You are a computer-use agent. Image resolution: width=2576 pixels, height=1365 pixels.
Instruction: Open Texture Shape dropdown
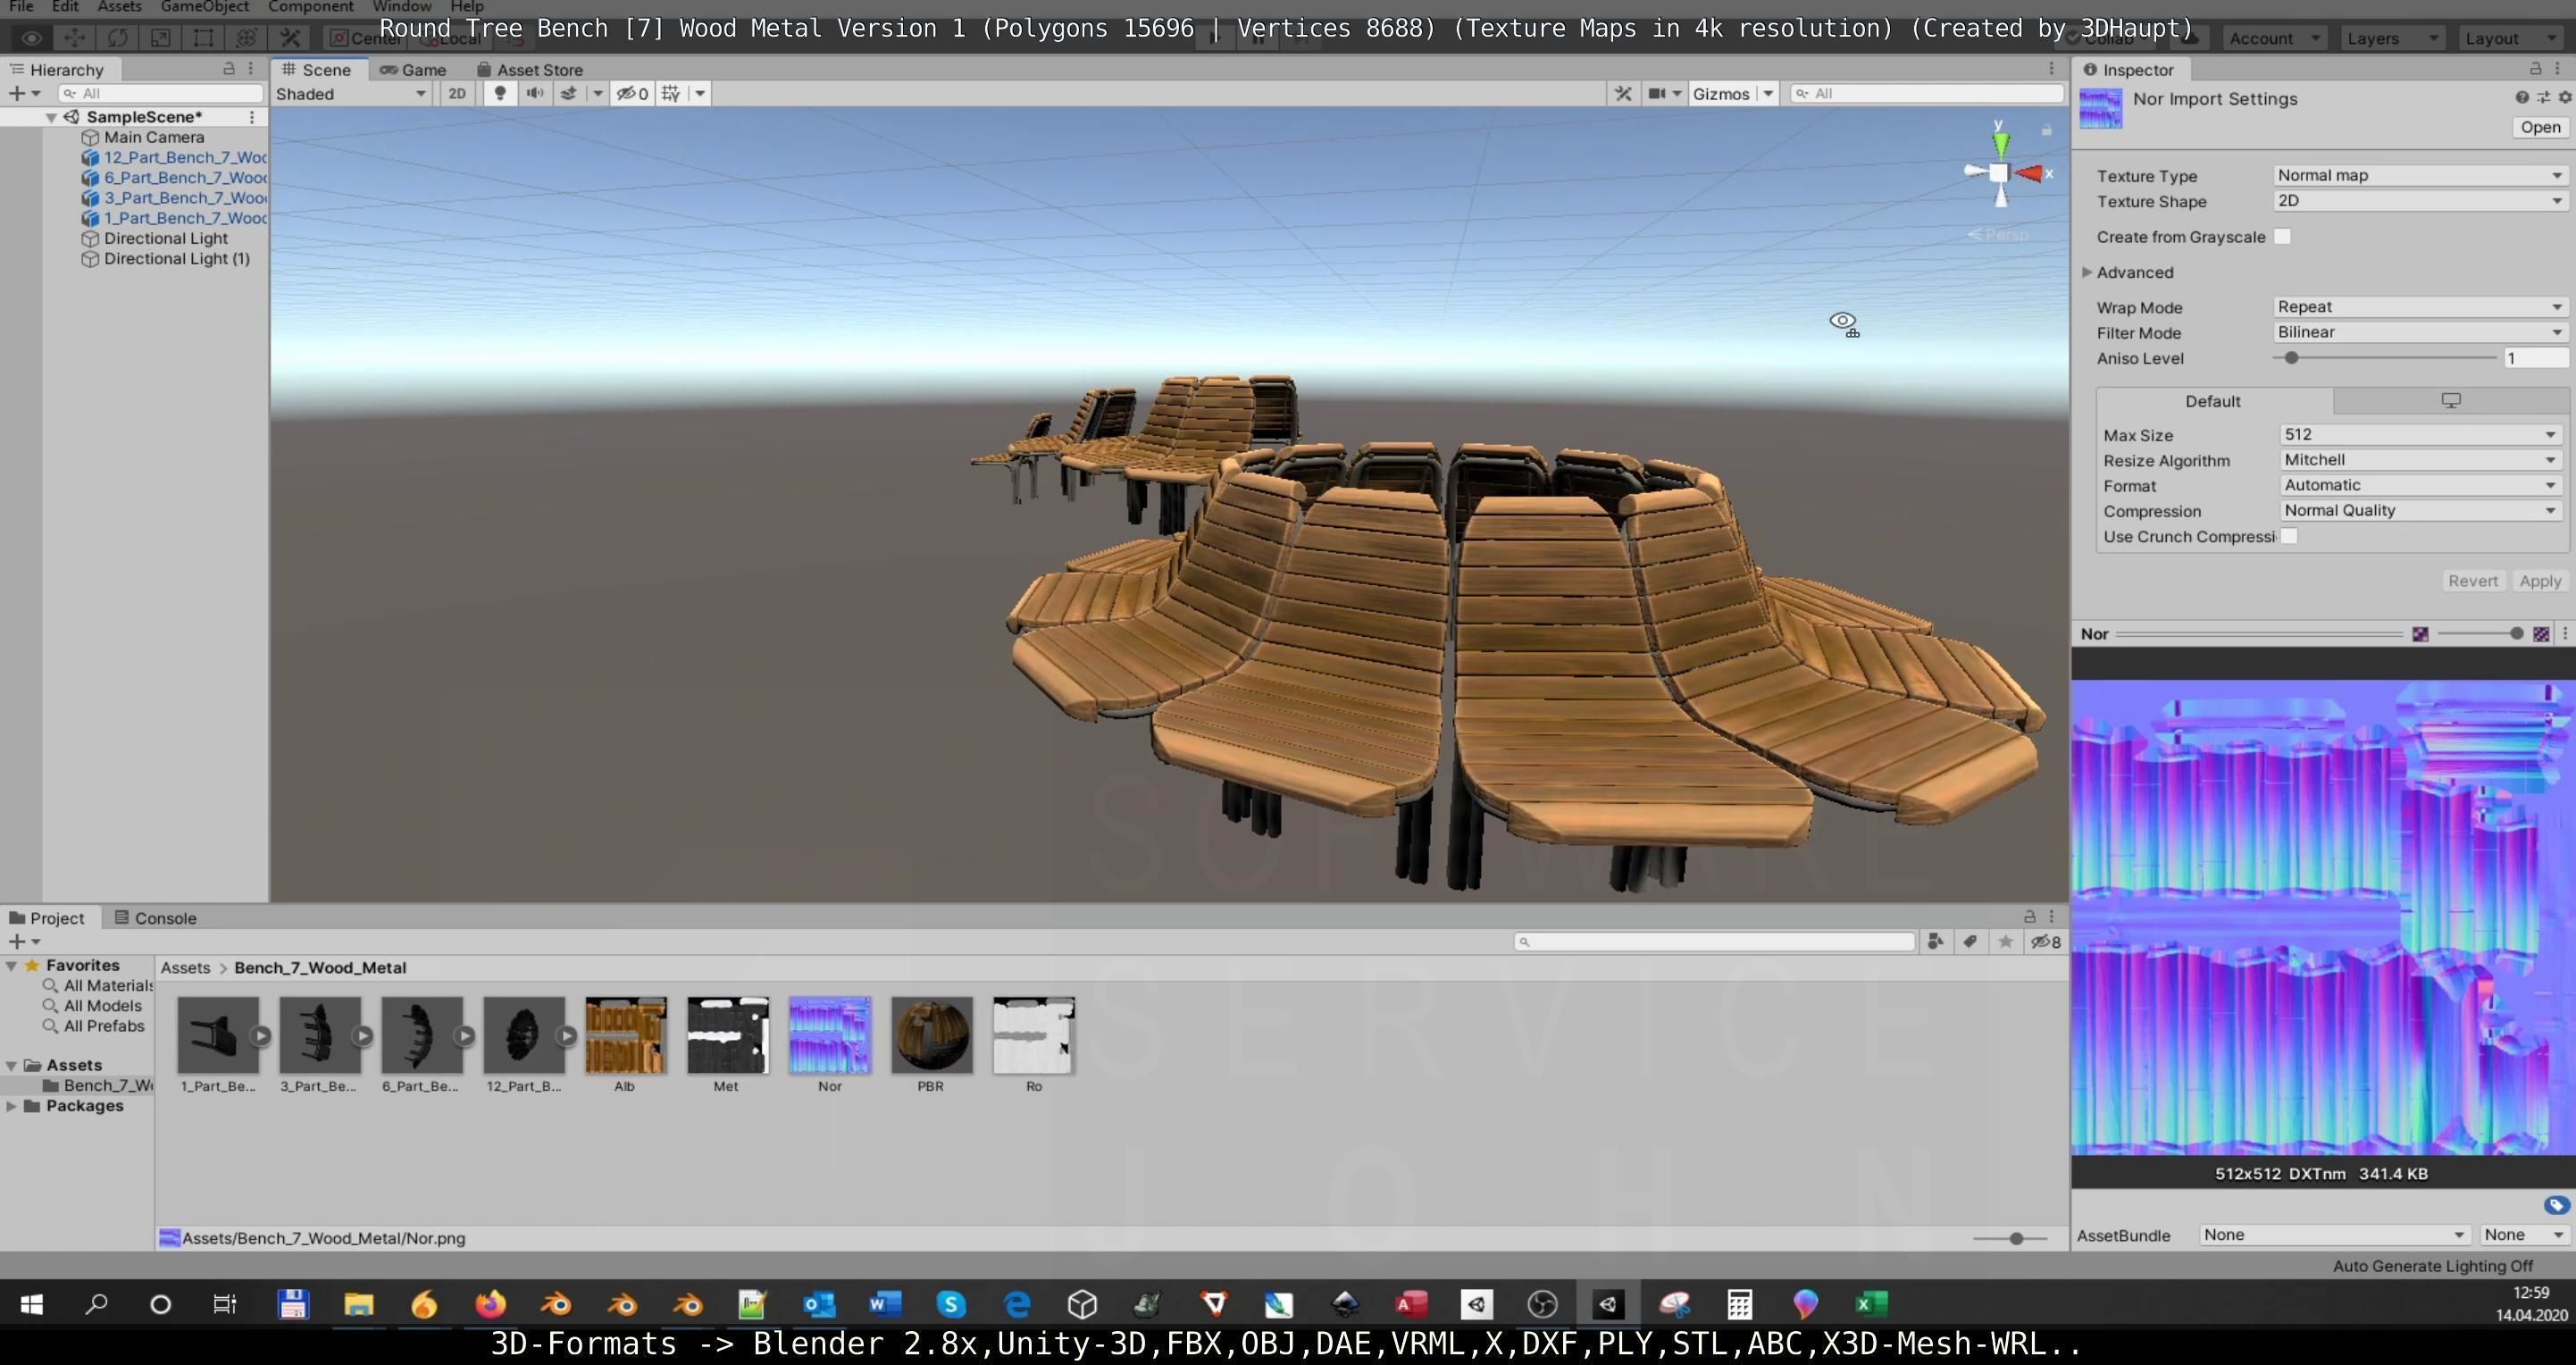[x=2420, y=200]
